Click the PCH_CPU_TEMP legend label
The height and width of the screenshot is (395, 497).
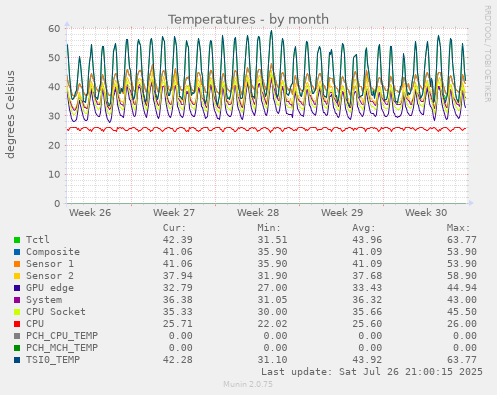pos(62,336)
